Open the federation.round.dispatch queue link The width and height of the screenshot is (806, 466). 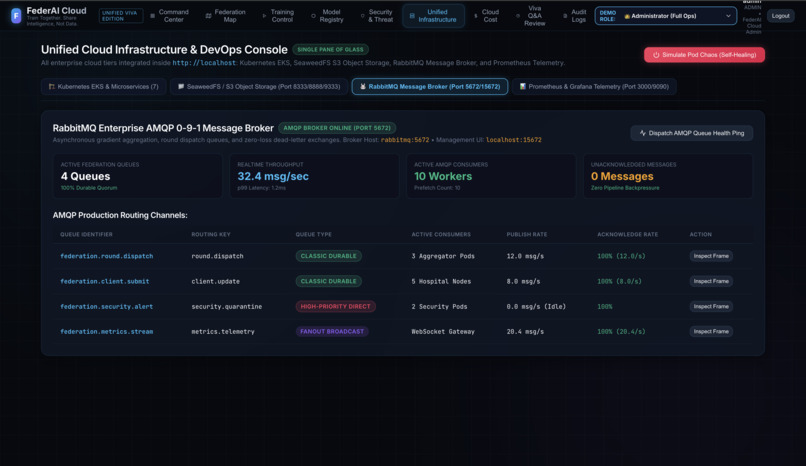106,256
